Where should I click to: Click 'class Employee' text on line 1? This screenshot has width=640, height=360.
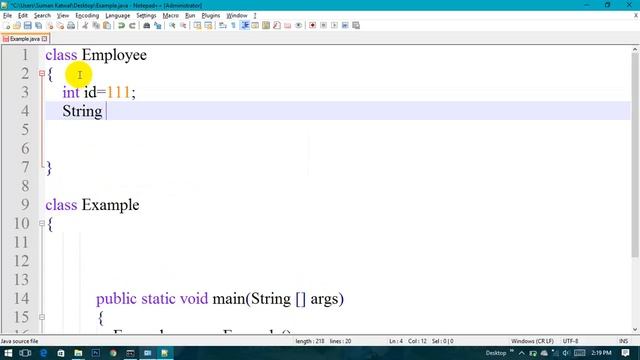tap(96, 55)
